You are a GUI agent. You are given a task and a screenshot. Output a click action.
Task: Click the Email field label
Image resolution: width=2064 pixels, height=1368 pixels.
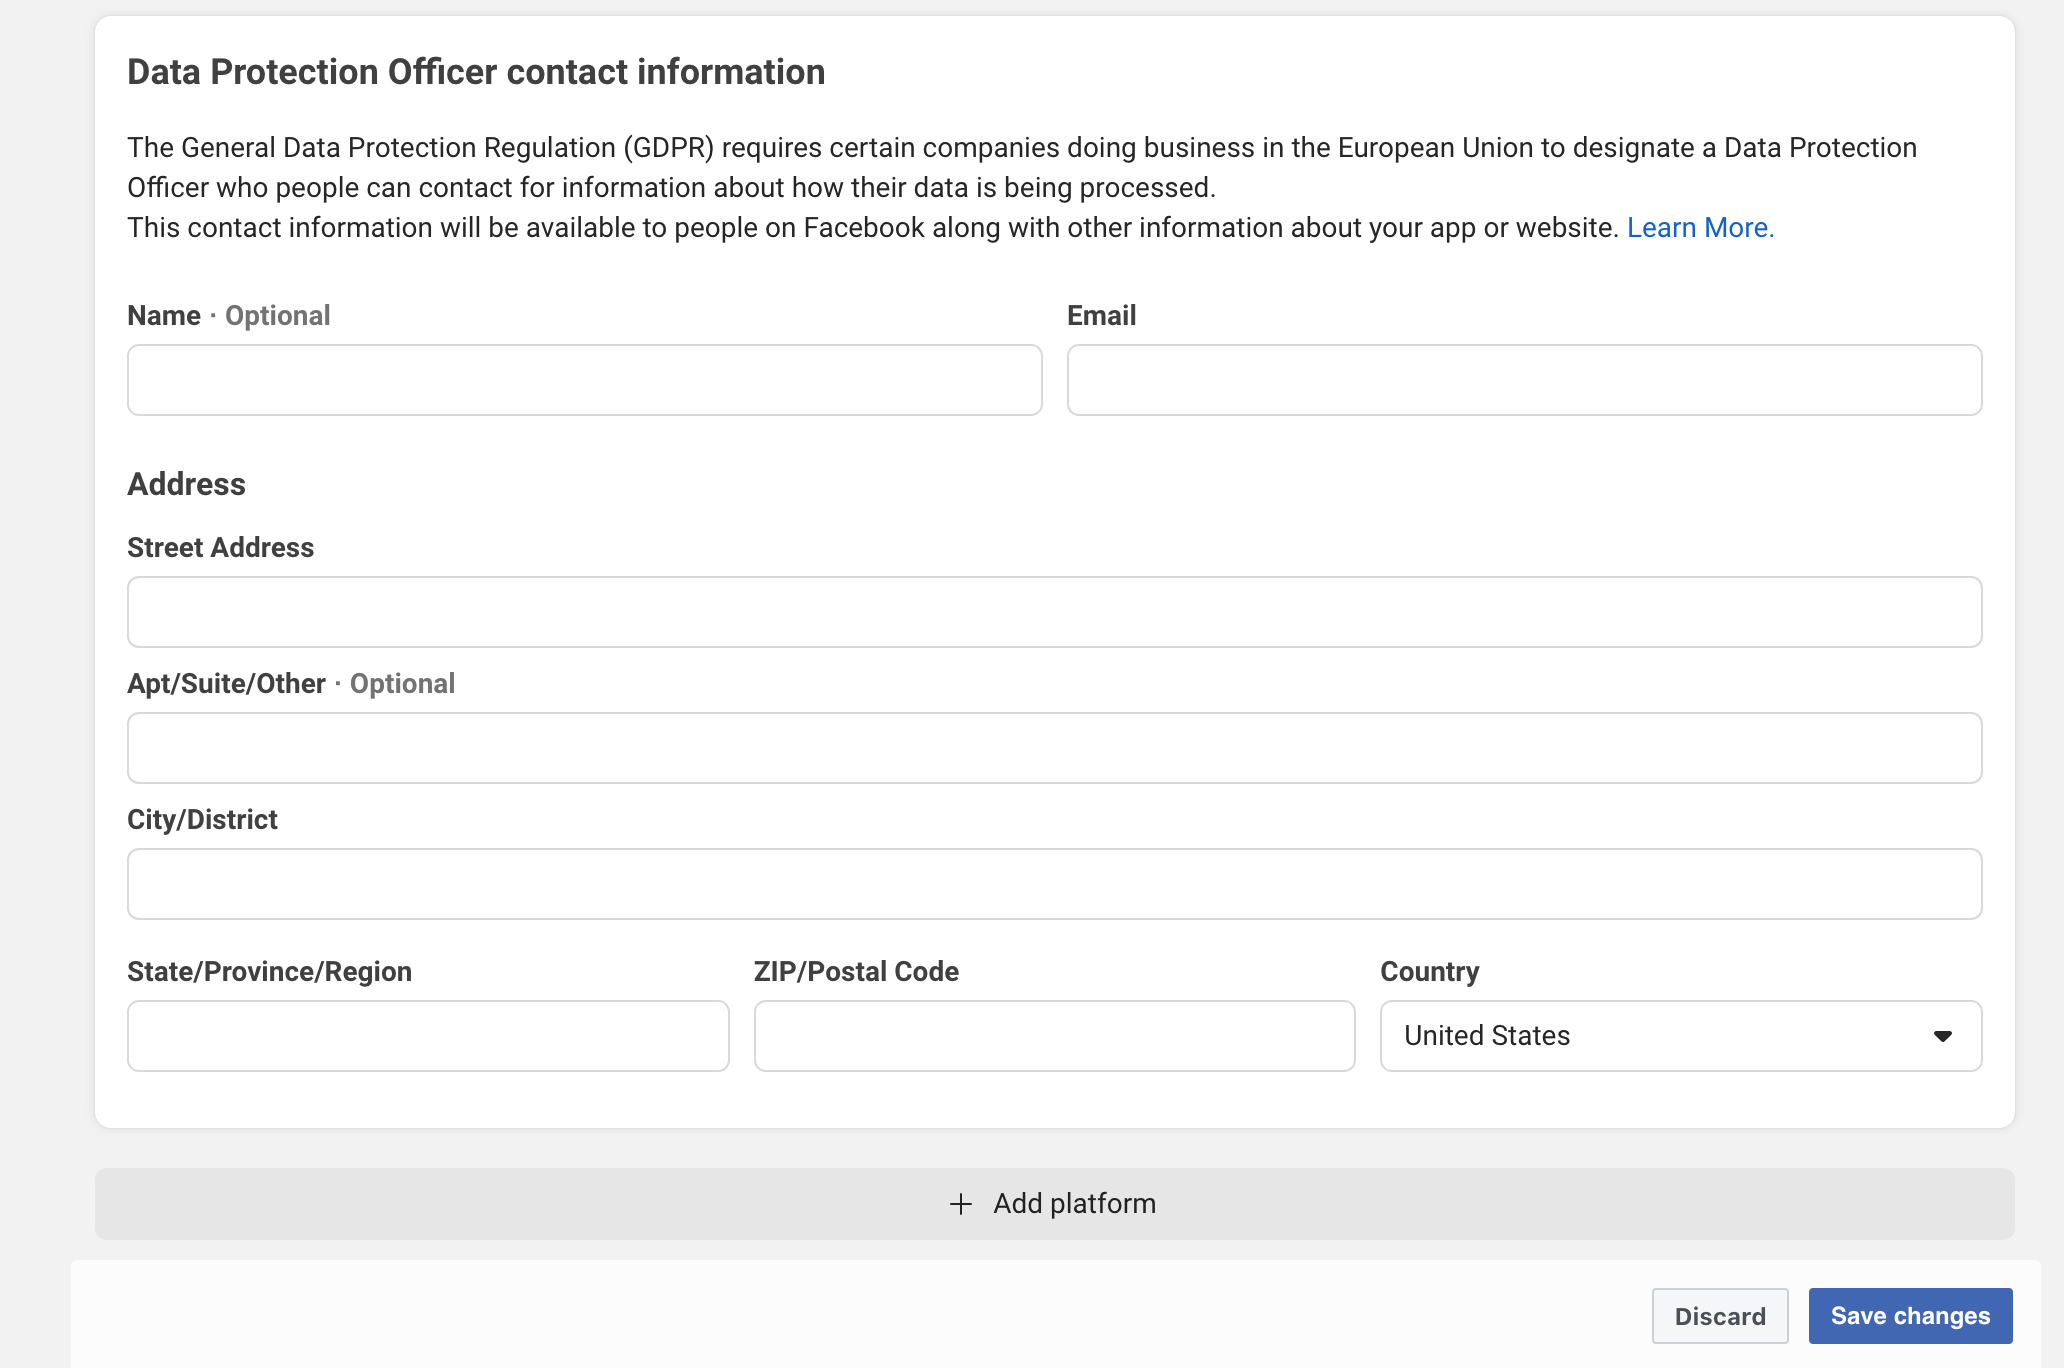click(1101, 316)
